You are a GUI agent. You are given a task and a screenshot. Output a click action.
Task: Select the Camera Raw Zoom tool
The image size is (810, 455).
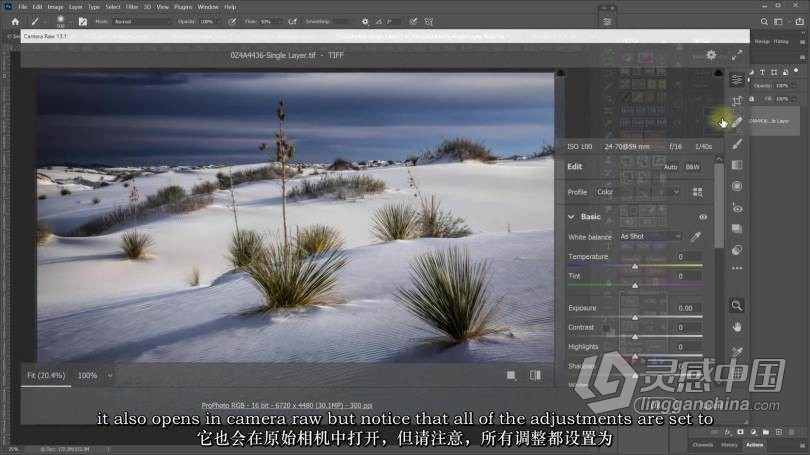[x=737, y=305]
